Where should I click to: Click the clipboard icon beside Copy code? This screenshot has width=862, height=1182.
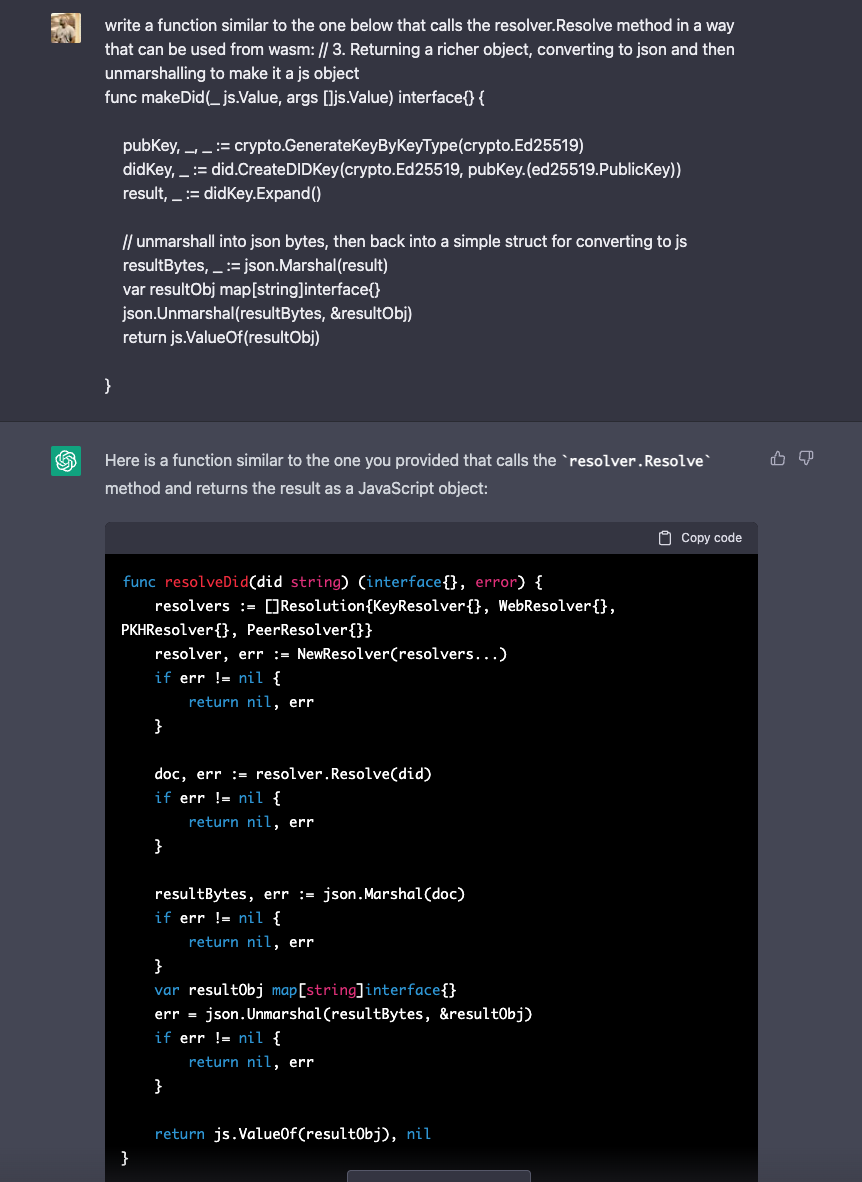point(665,538)
